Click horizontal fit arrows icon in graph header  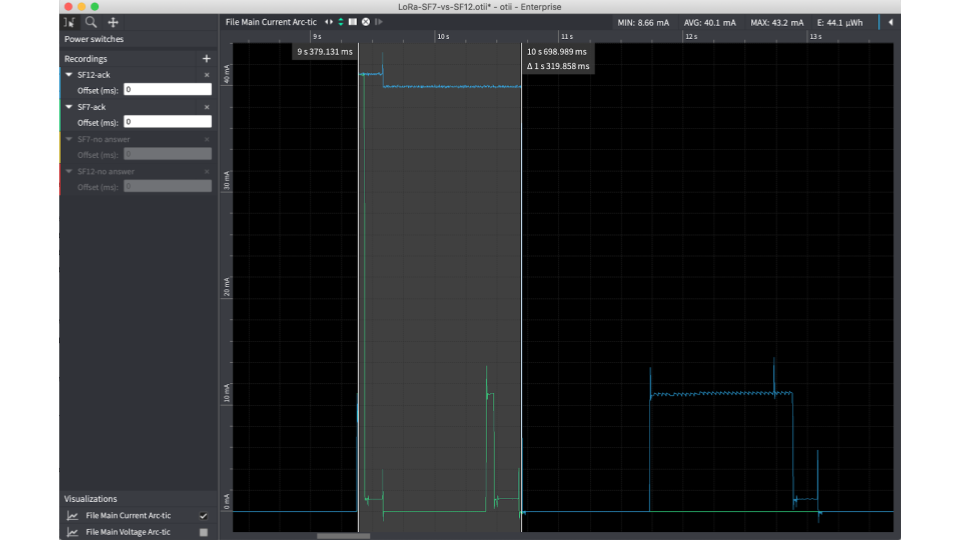pos(329,22)
